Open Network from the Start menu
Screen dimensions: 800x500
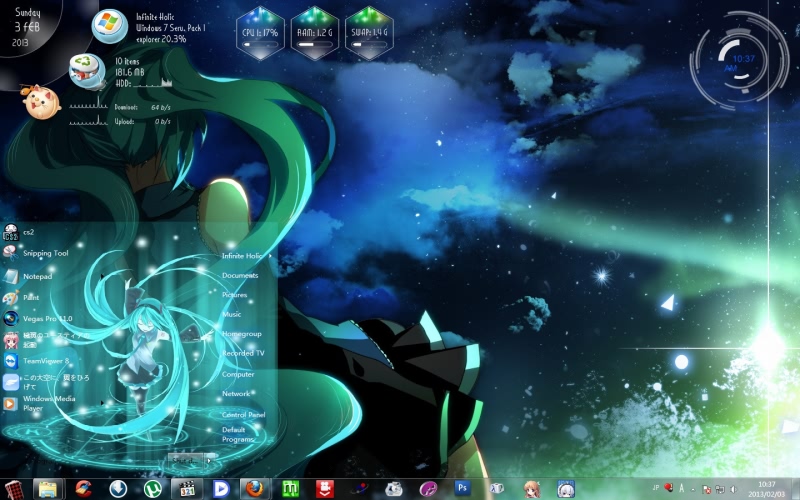point(236,393)
